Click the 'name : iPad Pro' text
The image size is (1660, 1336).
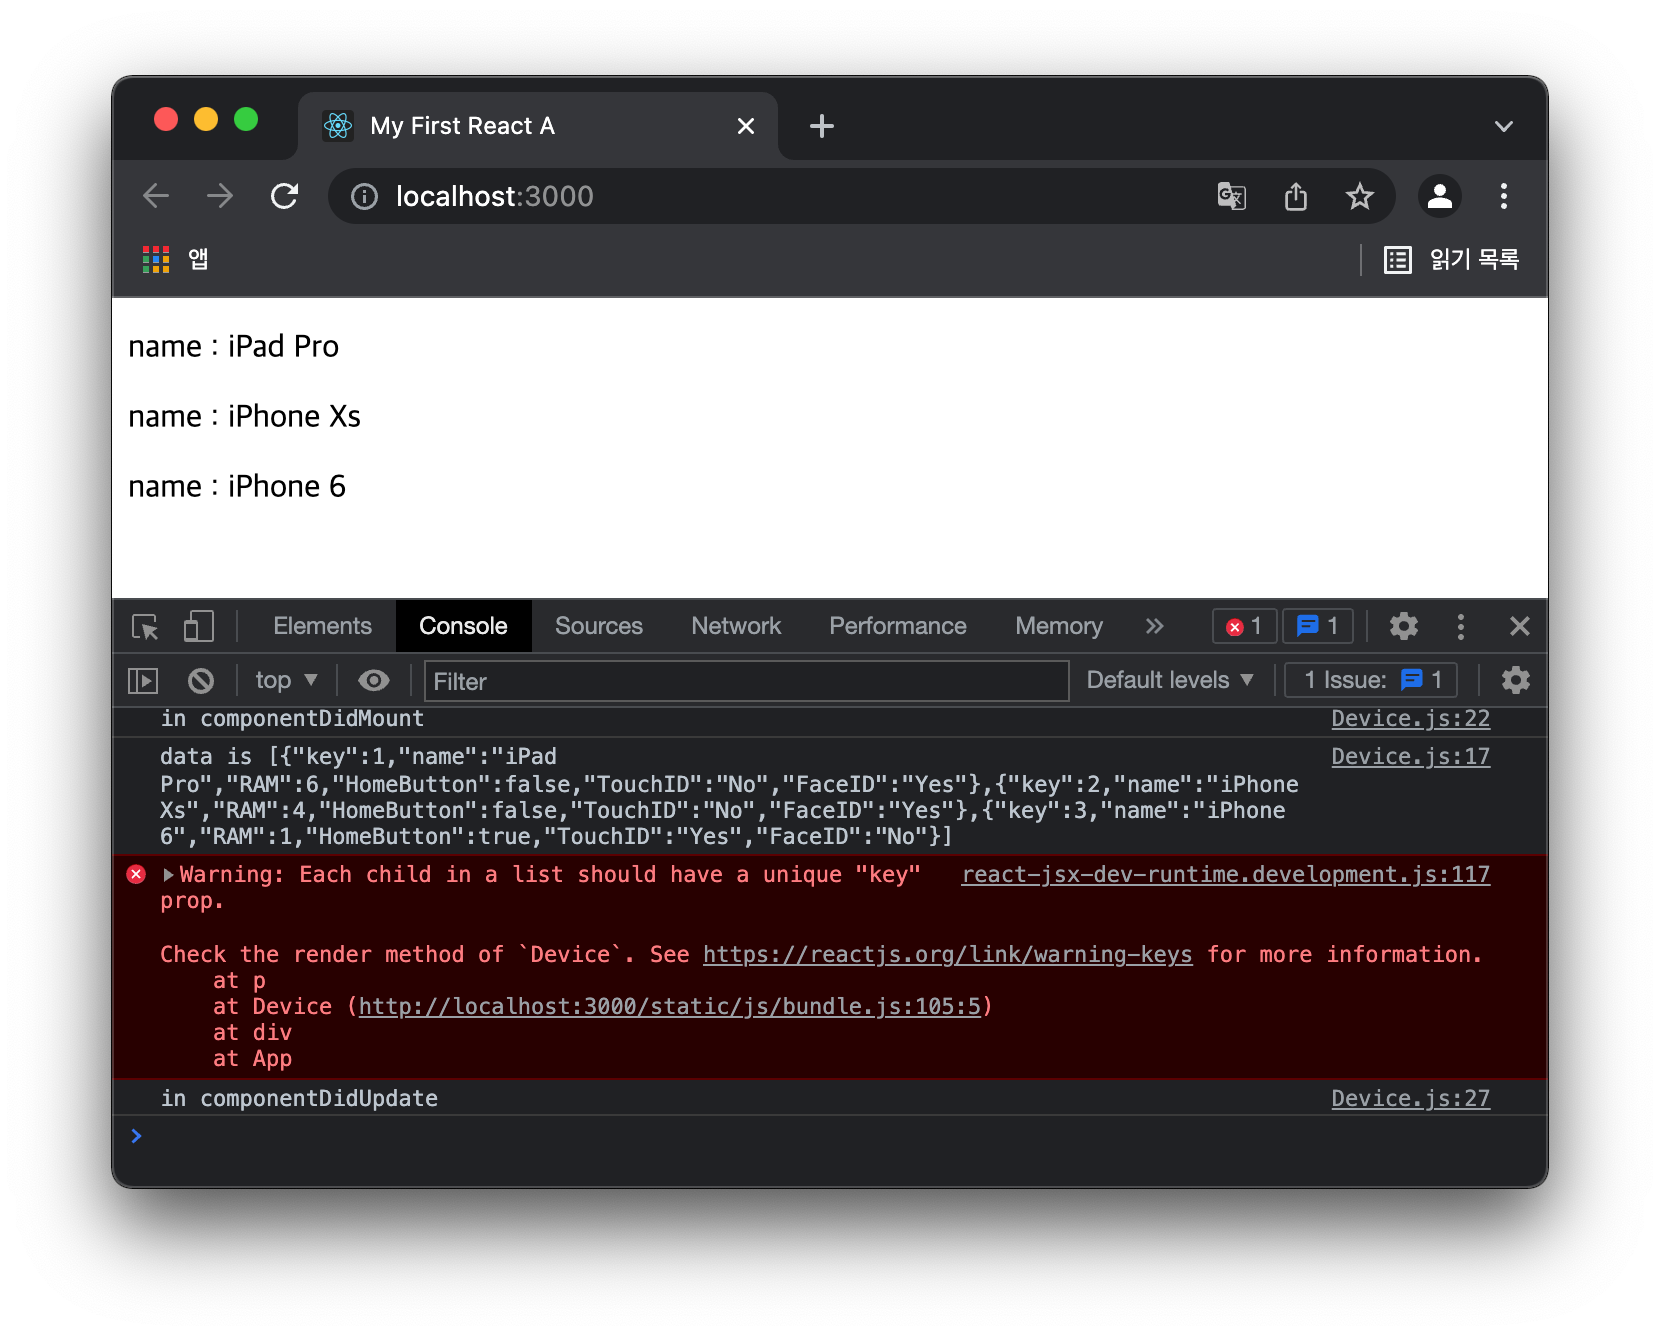(x=234, y=347)
